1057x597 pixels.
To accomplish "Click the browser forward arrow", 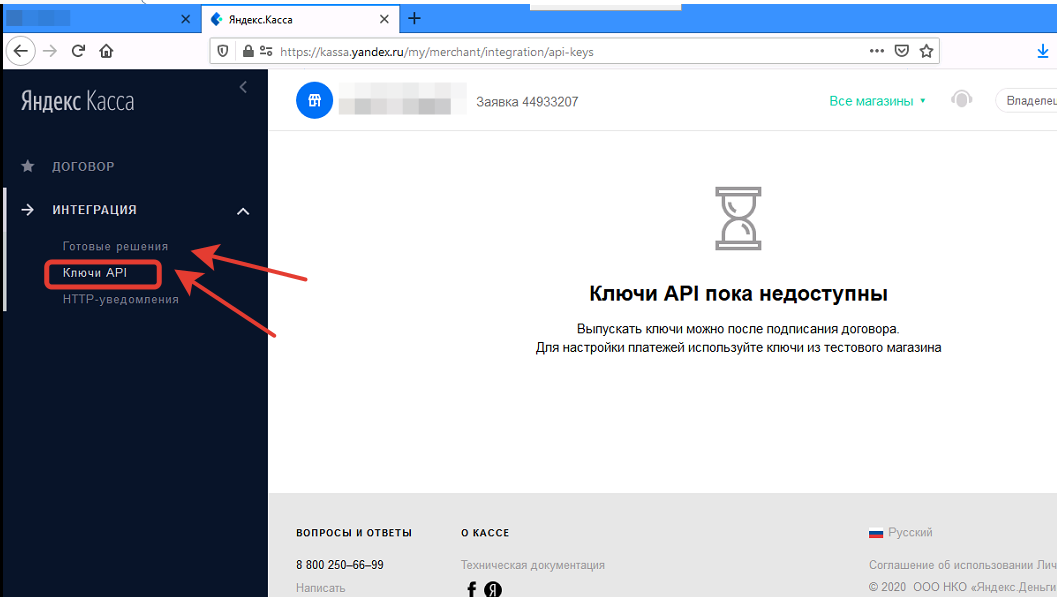I will (x=50, y=51).
